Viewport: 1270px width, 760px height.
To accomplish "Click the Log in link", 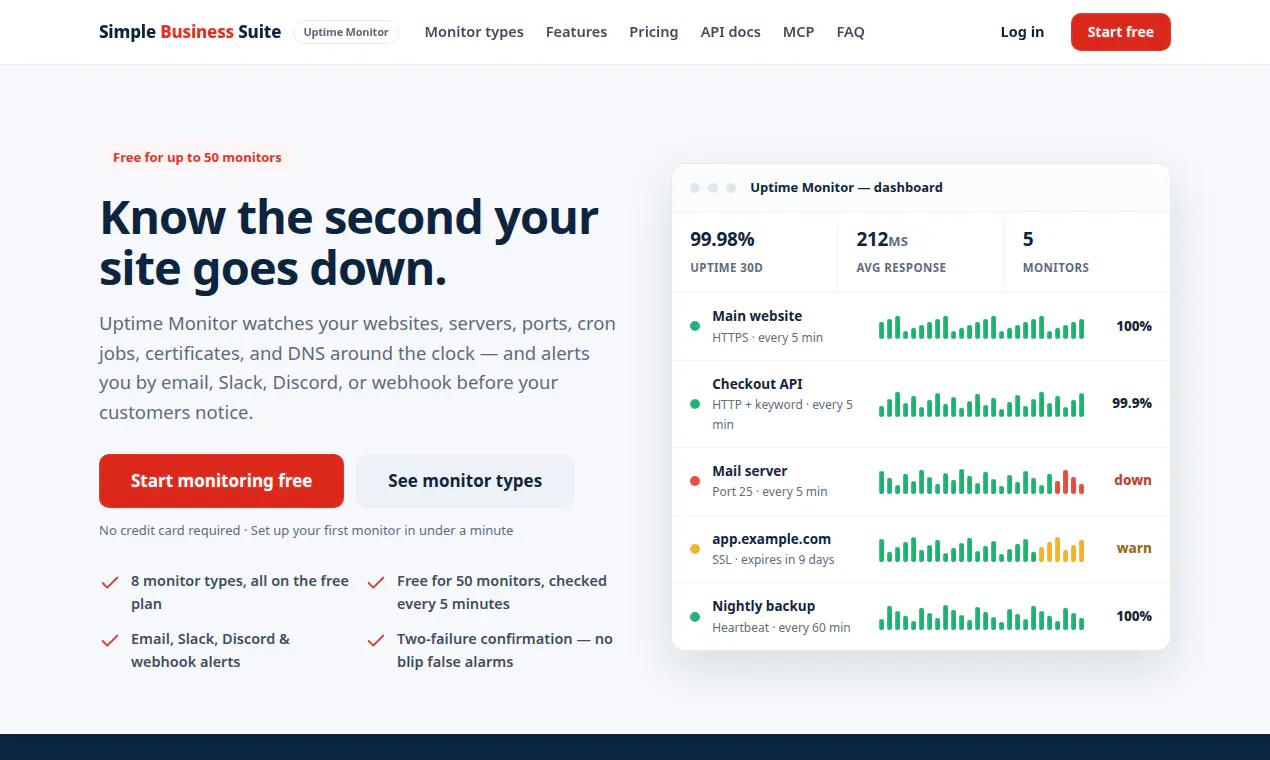I will coord(1022,32).
